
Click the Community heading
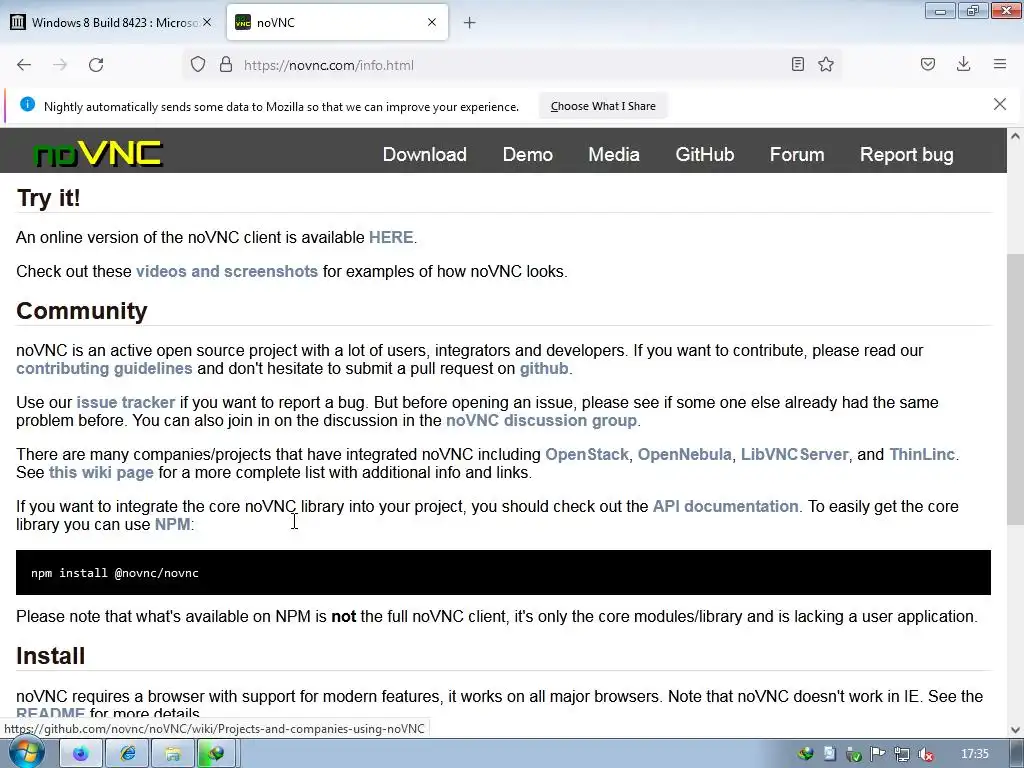coord(82,311)
